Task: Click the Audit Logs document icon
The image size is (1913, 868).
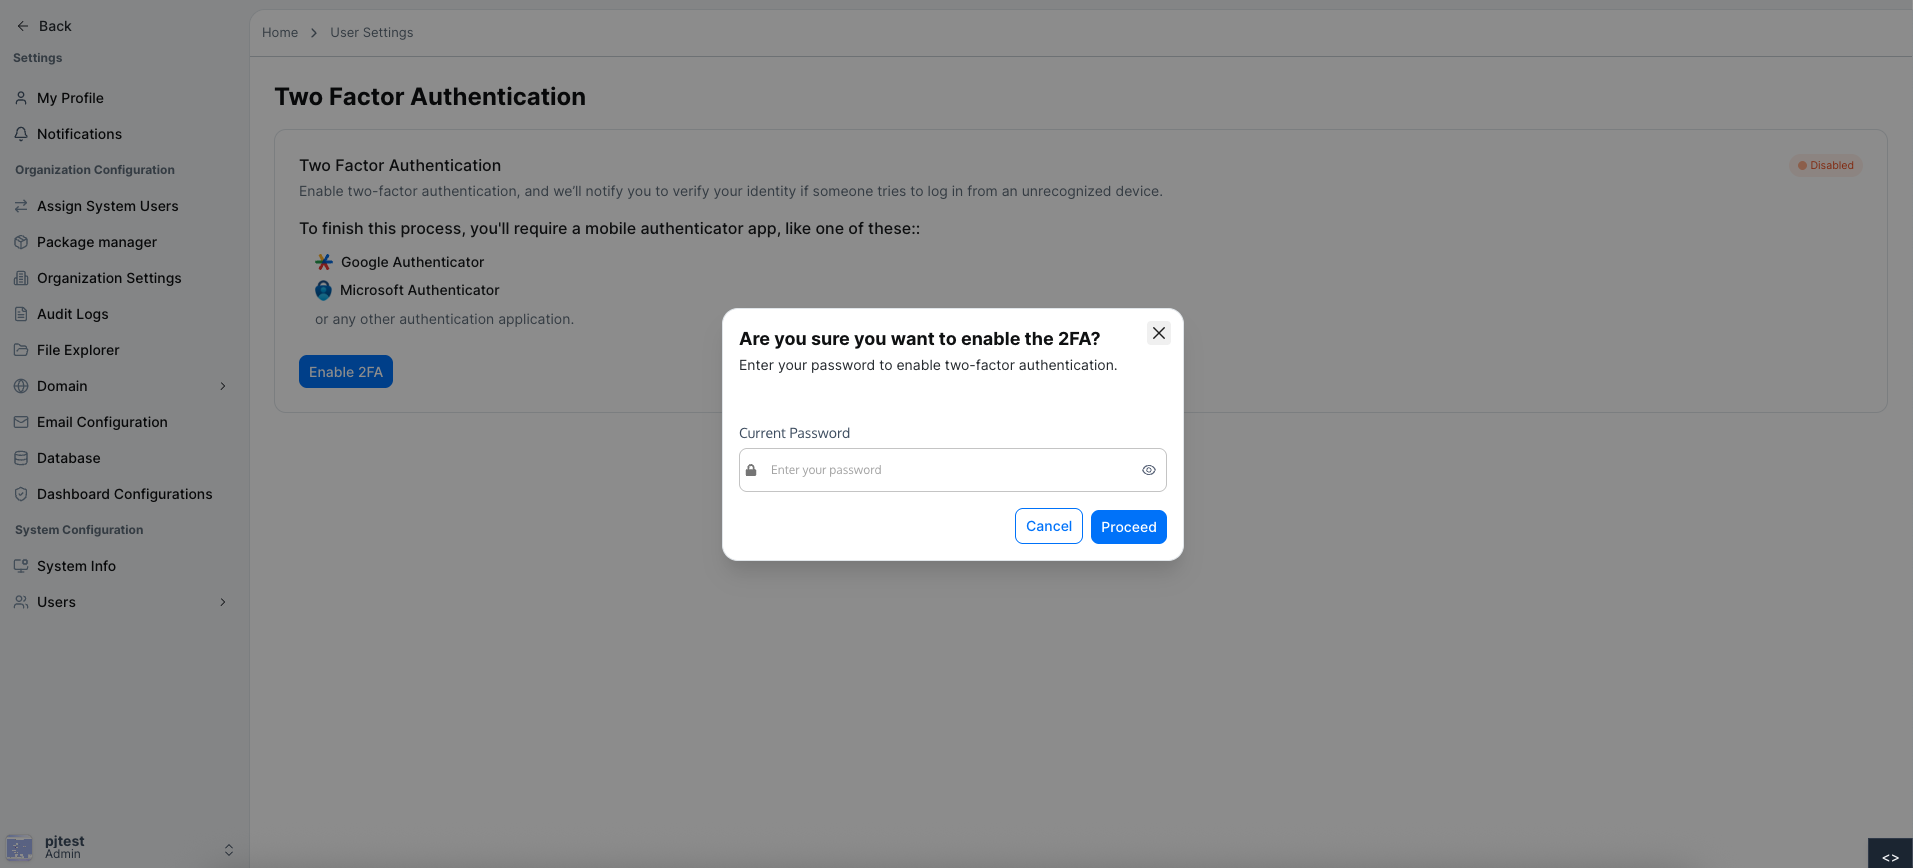Action: click(21, 314)
